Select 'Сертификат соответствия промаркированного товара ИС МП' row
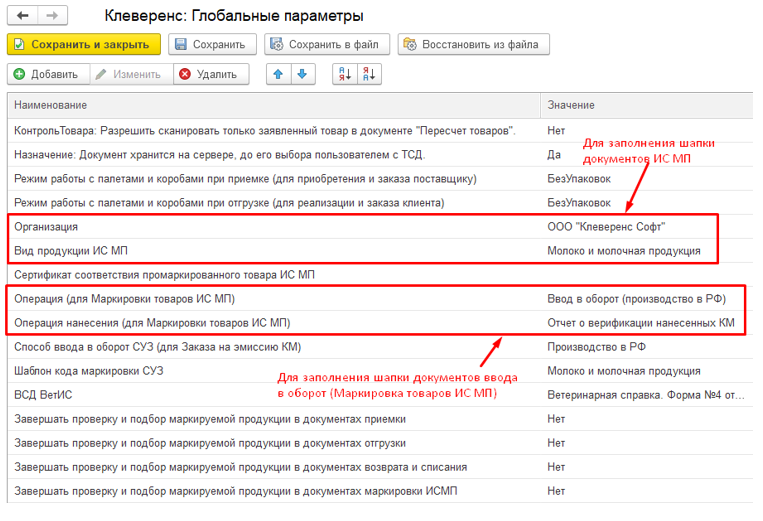Image resolution: width=763 pixels, height=521 pixels. (380, 275)
